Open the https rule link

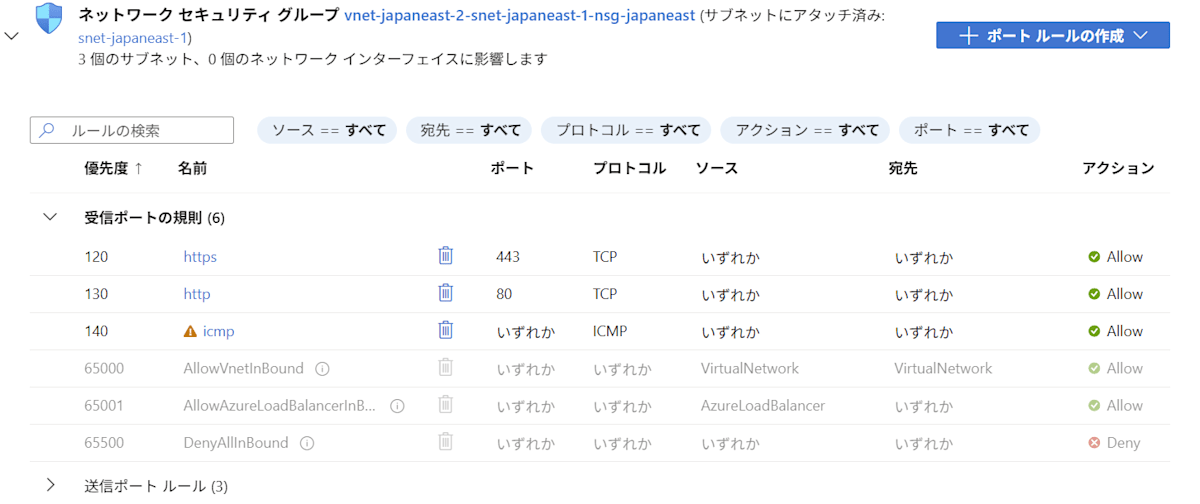pos(200,257)
